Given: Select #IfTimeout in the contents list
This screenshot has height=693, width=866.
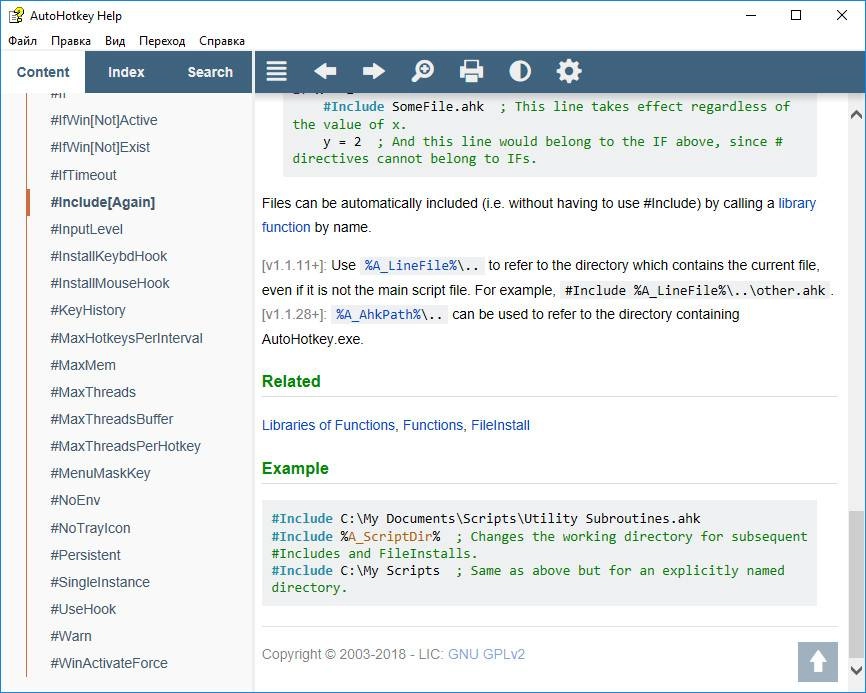Looking at the screenshot, I should point(83,175).
